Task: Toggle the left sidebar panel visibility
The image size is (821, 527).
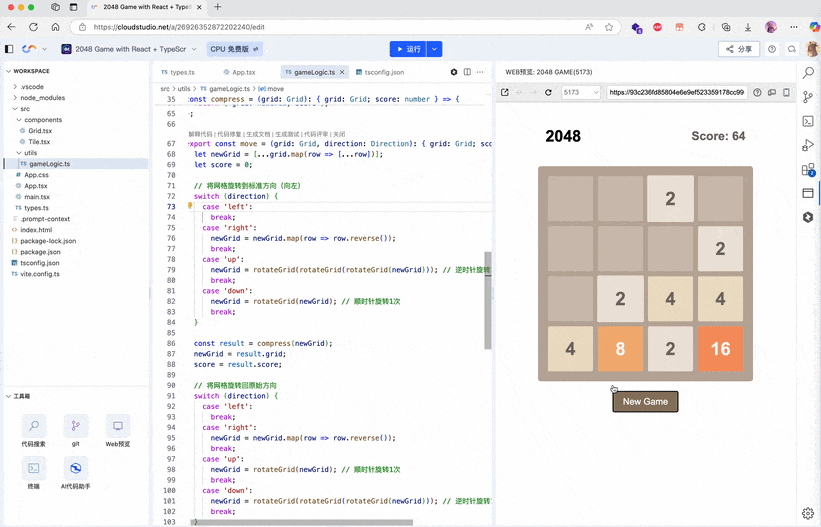Action: pyautogui.click(x=9, y=49)
